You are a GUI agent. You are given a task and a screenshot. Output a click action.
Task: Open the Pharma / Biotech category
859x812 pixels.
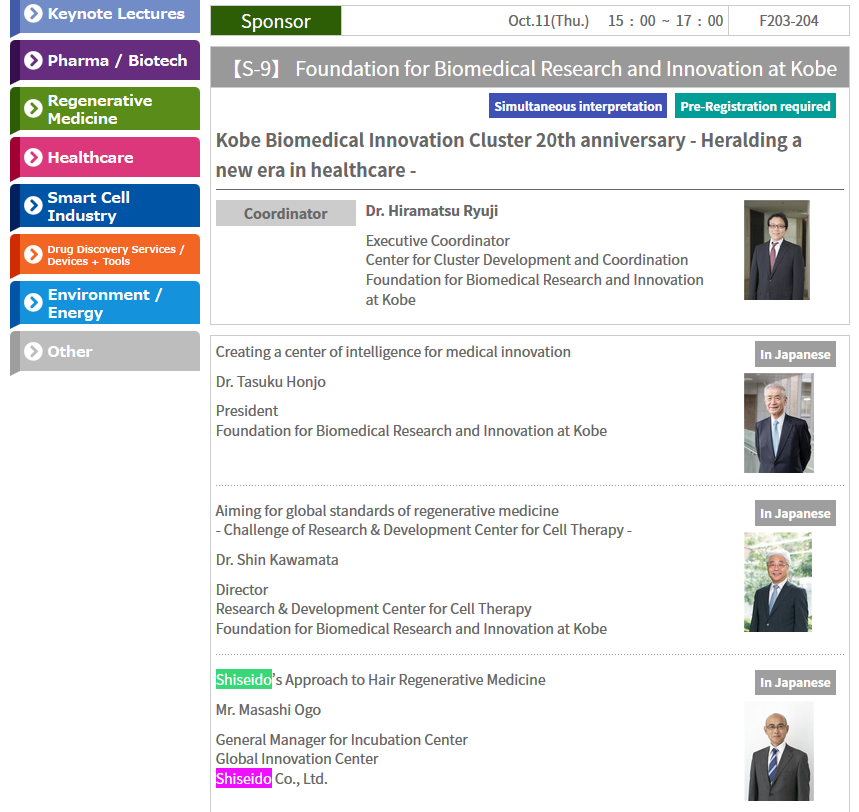point(117,61)
